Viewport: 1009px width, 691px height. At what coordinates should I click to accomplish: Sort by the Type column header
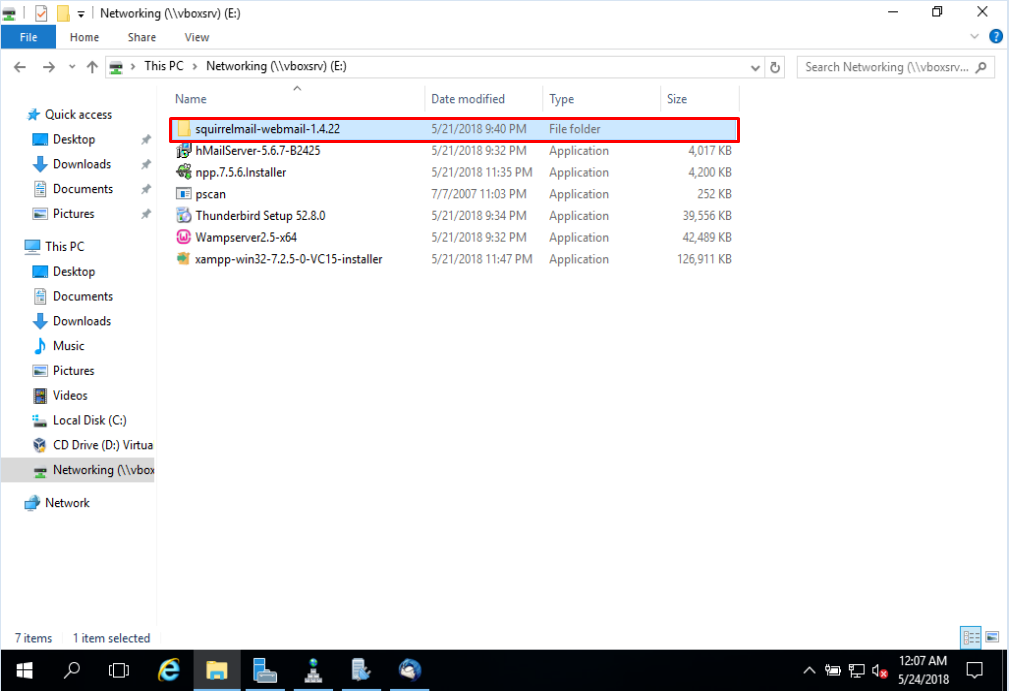tap(561, 99)
